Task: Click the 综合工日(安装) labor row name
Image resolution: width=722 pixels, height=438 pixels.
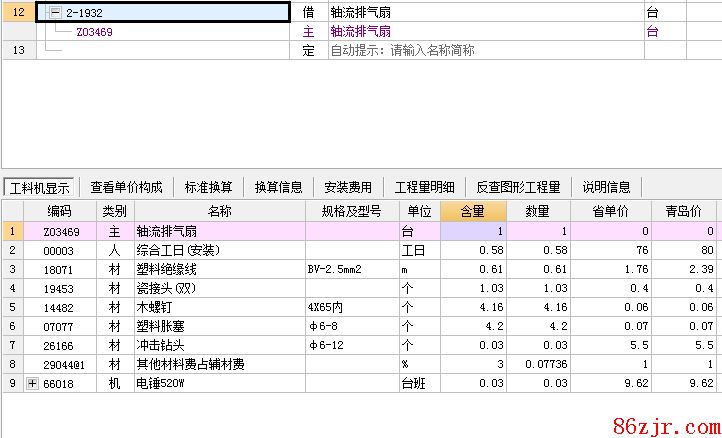Action: tap(178, 250)
